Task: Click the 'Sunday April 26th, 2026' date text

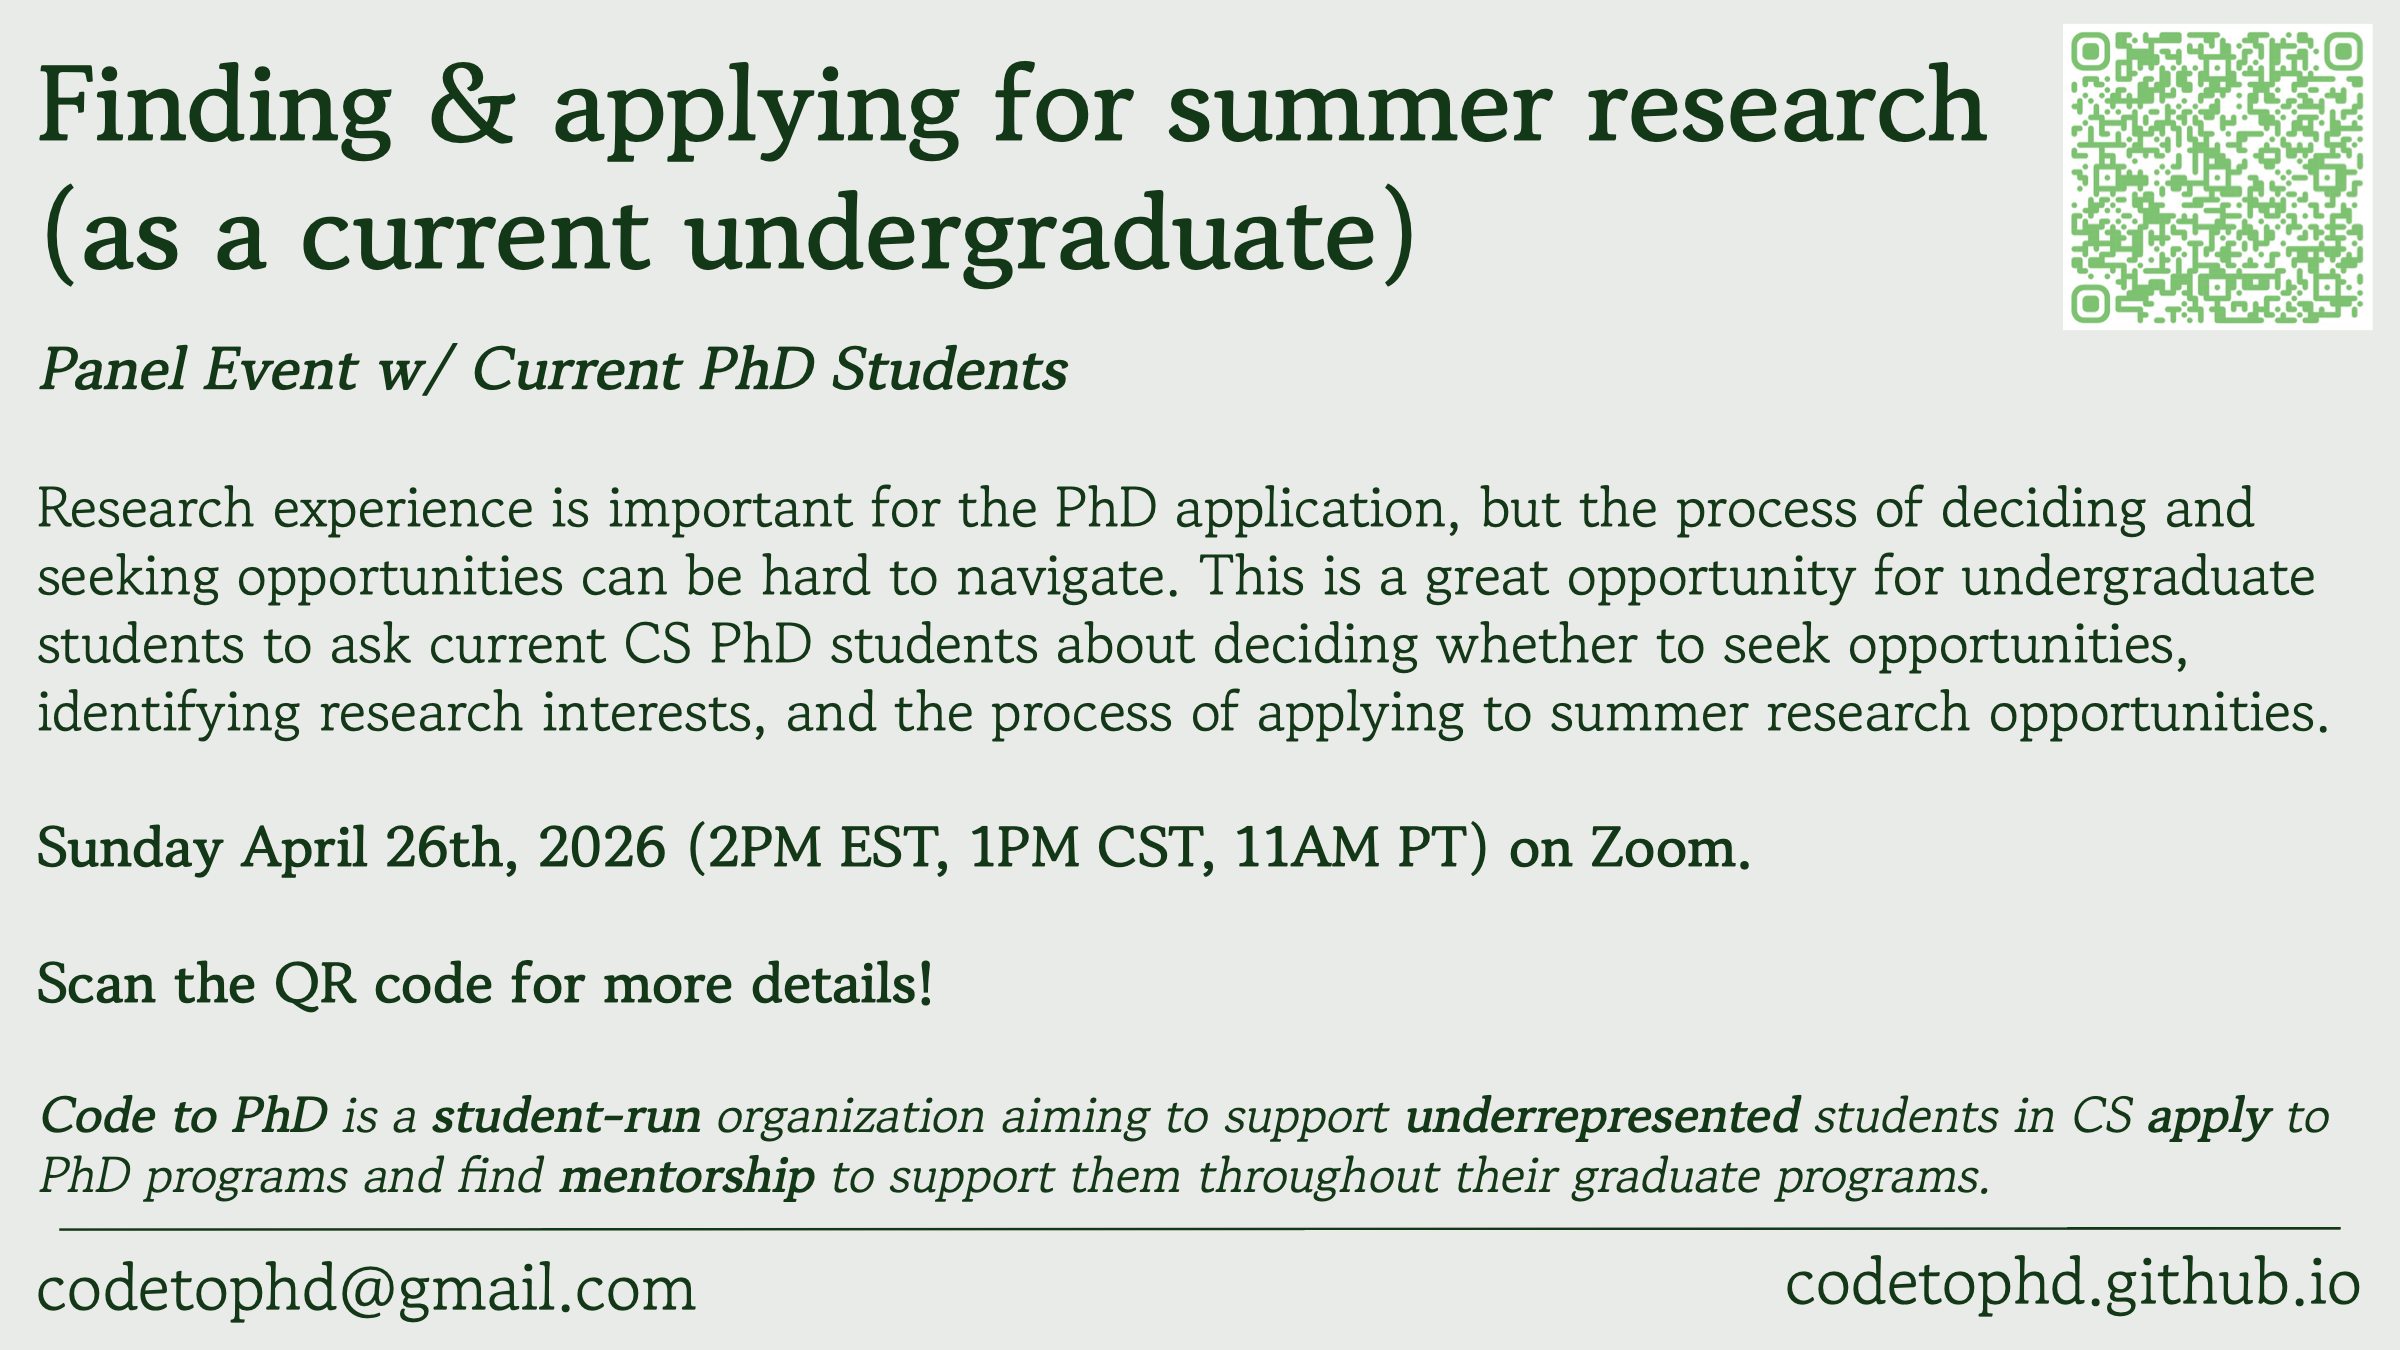Action: [352, 848]
